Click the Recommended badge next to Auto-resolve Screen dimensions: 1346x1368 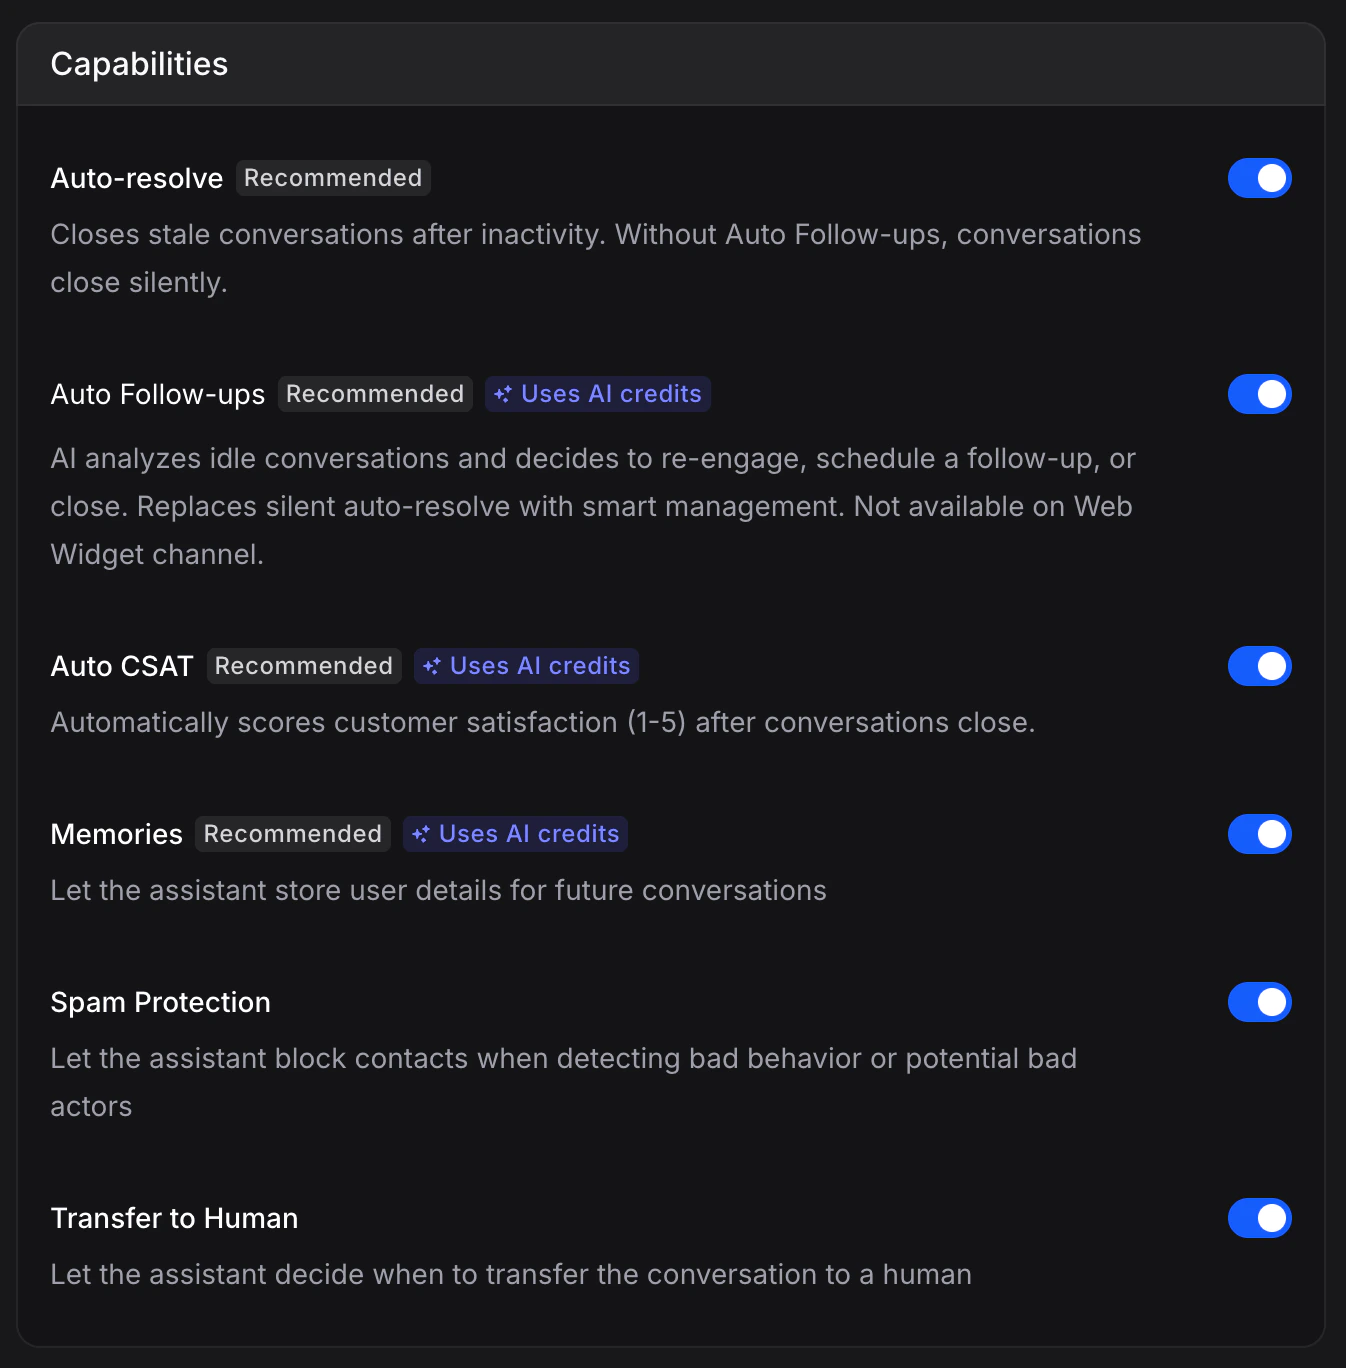pos(333,178)
